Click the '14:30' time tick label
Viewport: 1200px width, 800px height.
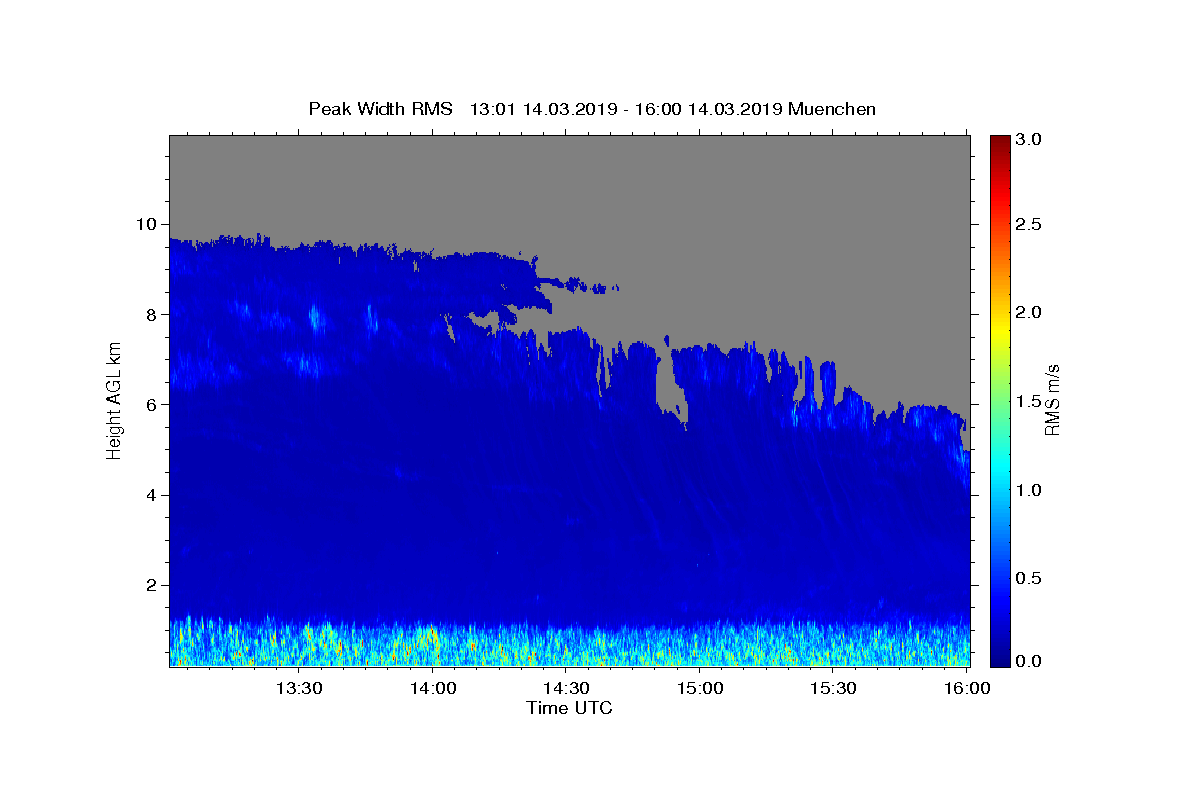pos(566,688)
